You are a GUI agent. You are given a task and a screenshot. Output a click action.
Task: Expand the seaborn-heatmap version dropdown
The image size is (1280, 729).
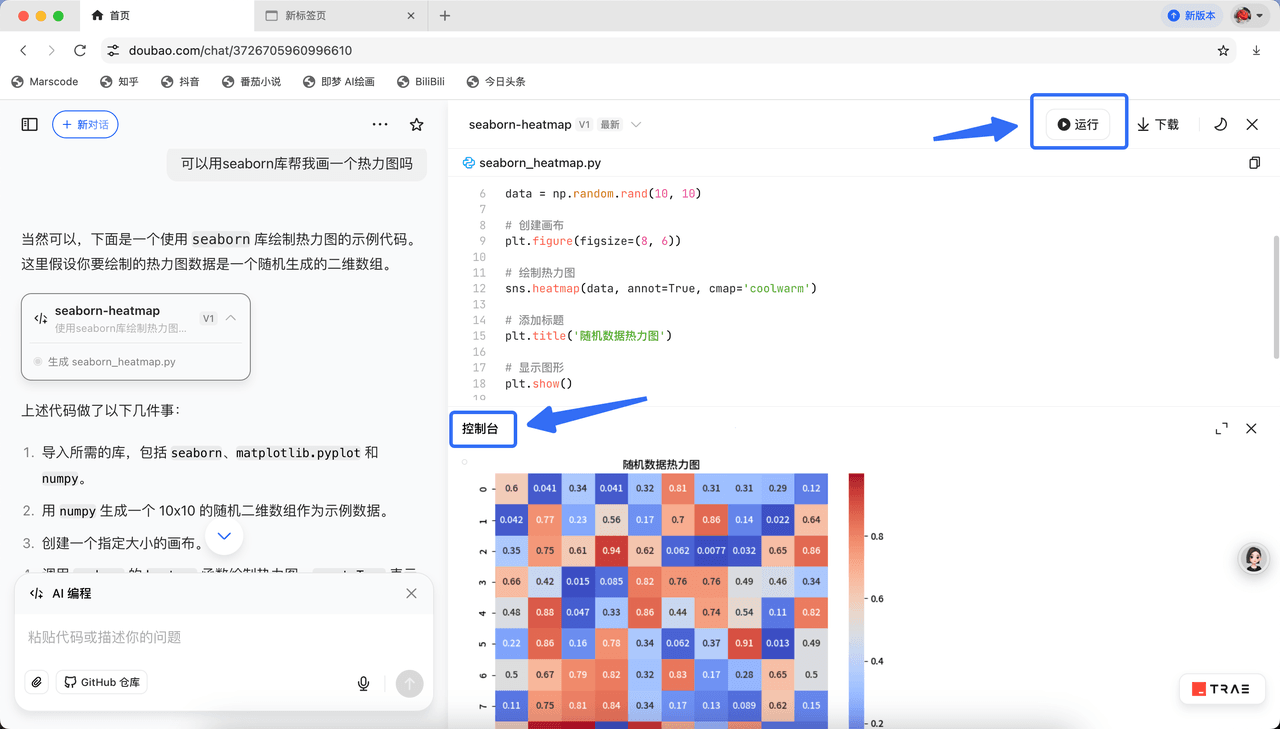636,125
